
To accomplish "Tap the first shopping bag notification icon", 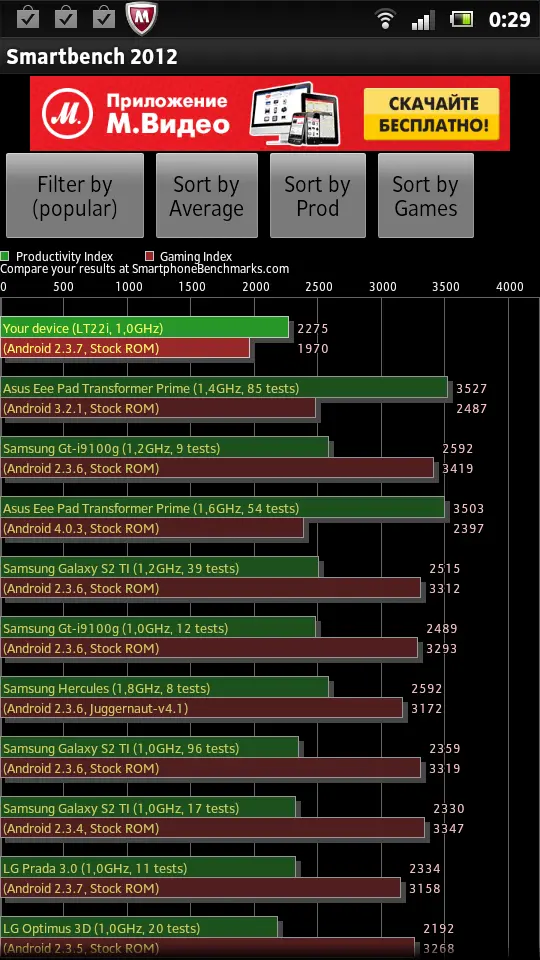I will pyautogui.click(x=28, y=19).
